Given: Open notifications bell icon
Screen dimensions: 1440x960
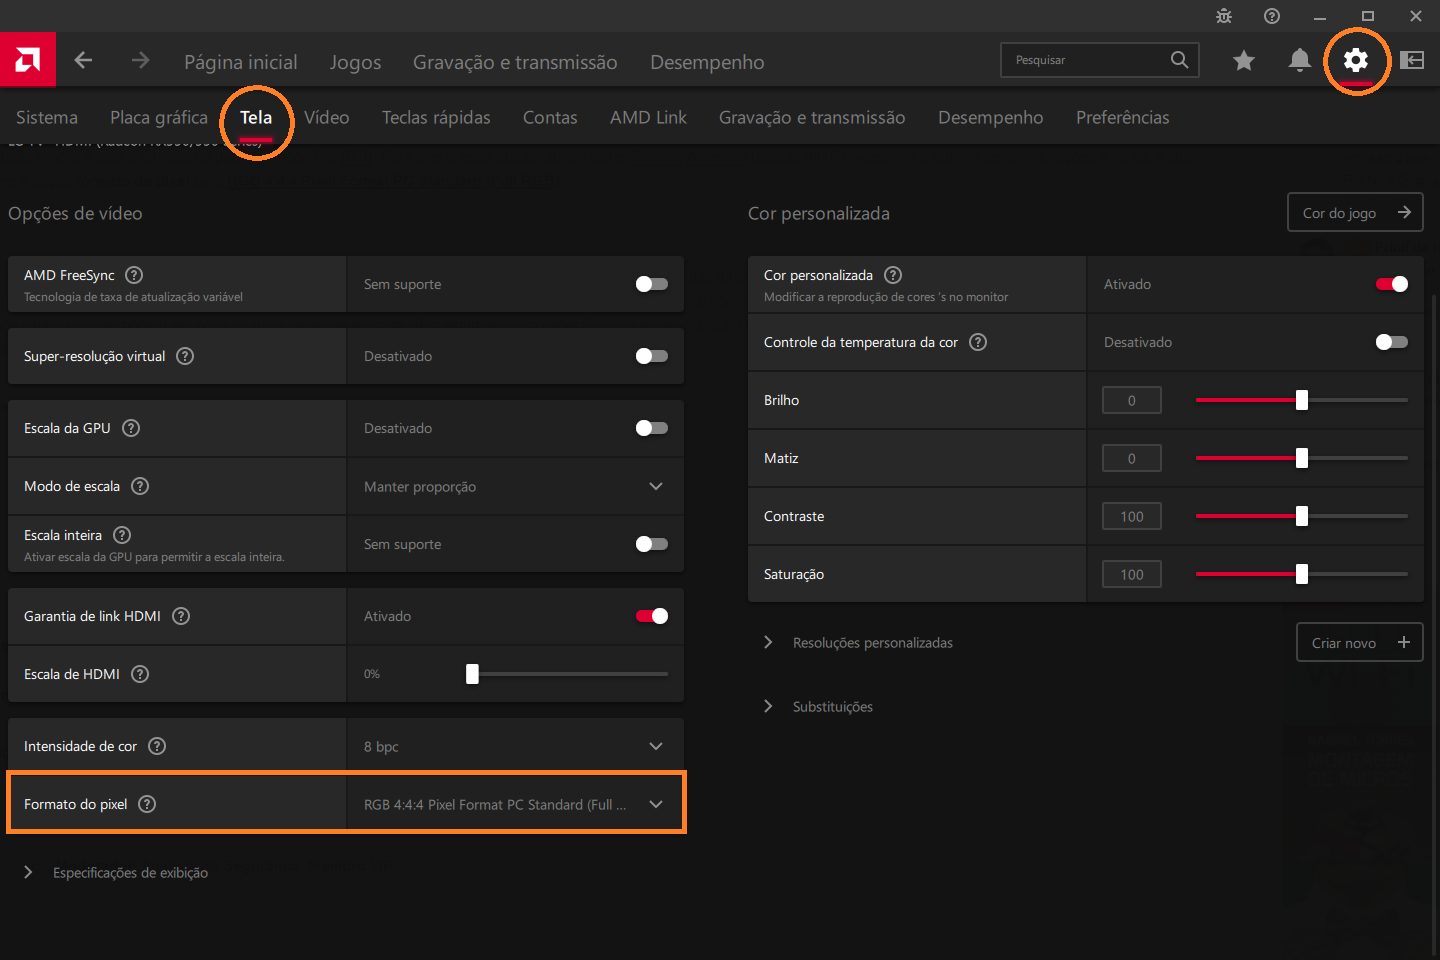Looking at the screenshot, I should 1300,61.
